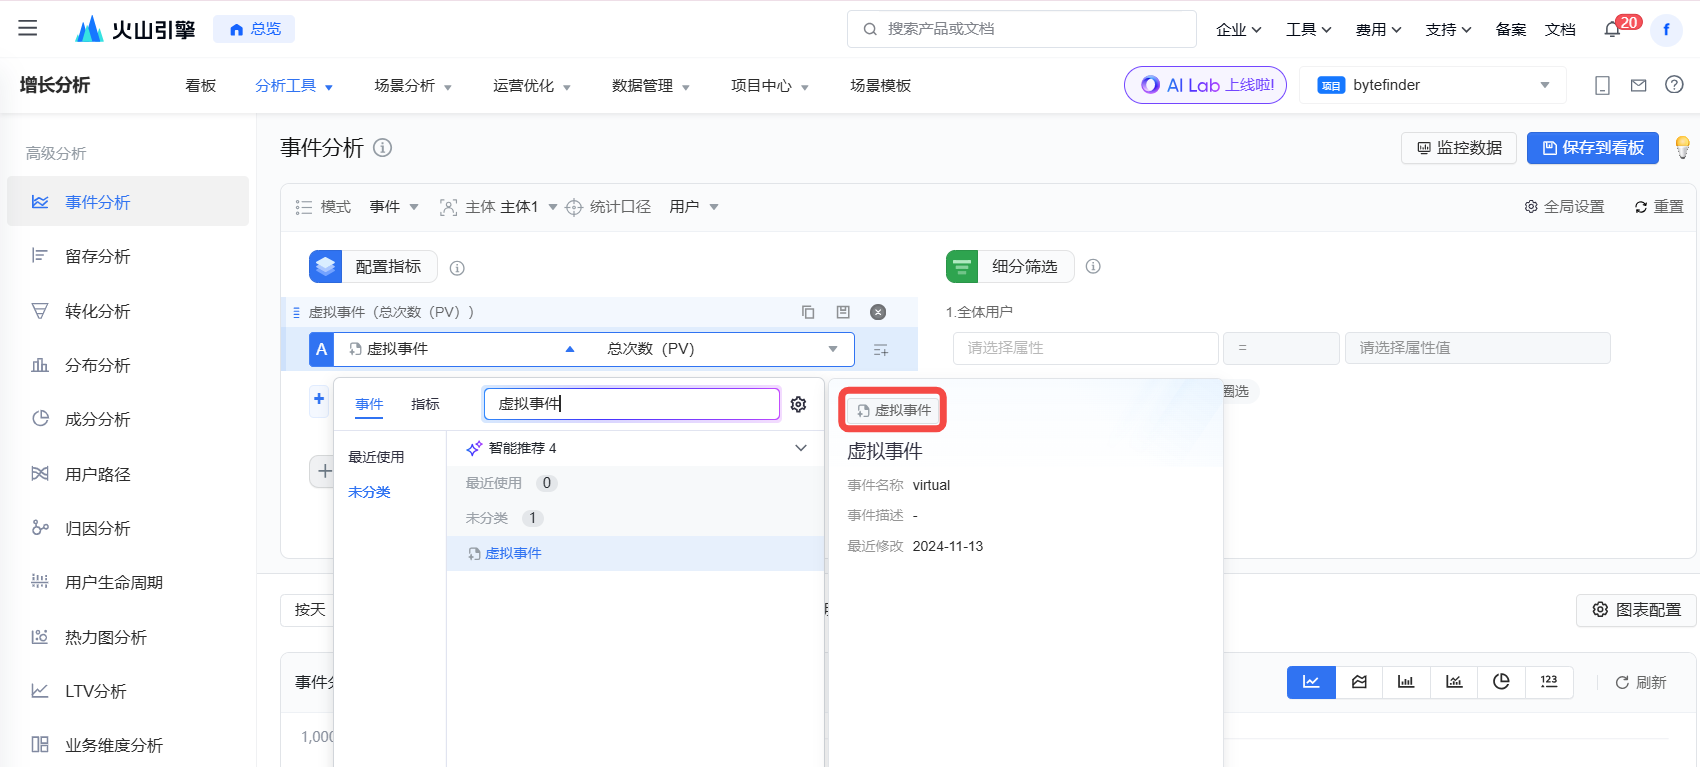The image size is (1700, 767).
Task: Select 虚拟事件 item in results list
Action: coord(635,553)
